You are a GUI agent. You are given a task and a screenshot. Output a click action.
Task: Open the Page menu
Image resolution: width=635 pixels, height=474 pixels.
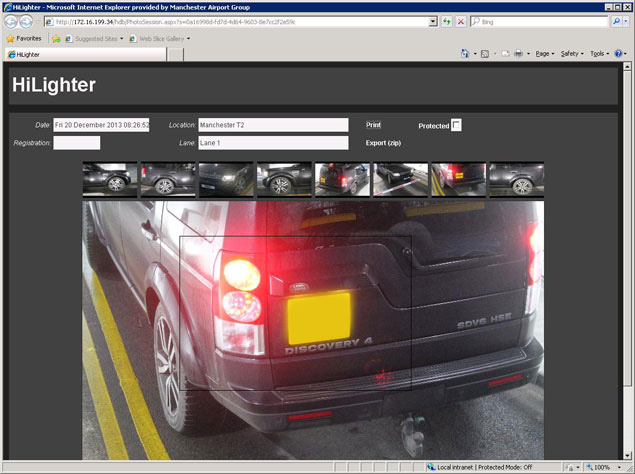544,54
